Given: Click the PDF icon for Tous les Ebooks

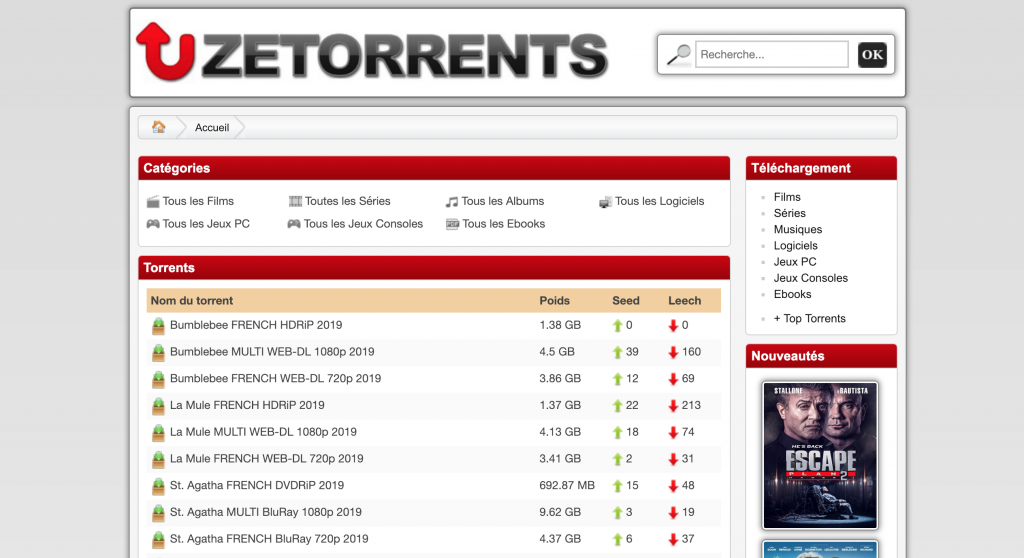Looking at the screenshot, I should coord(452,224).
